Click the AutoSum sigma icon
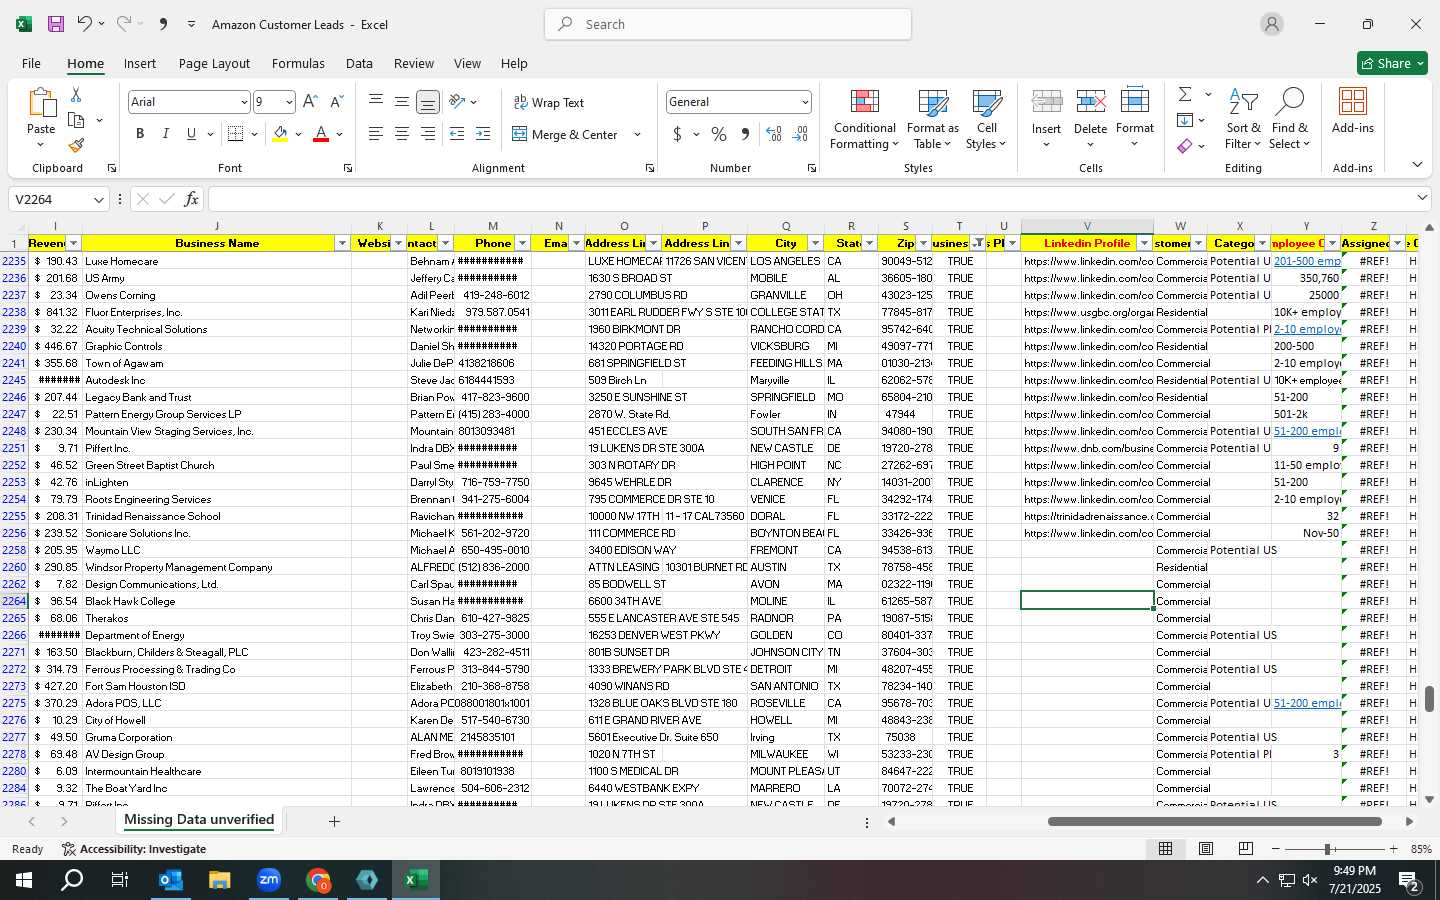This screenshot has height=900, width=1440. (1185, 94)
